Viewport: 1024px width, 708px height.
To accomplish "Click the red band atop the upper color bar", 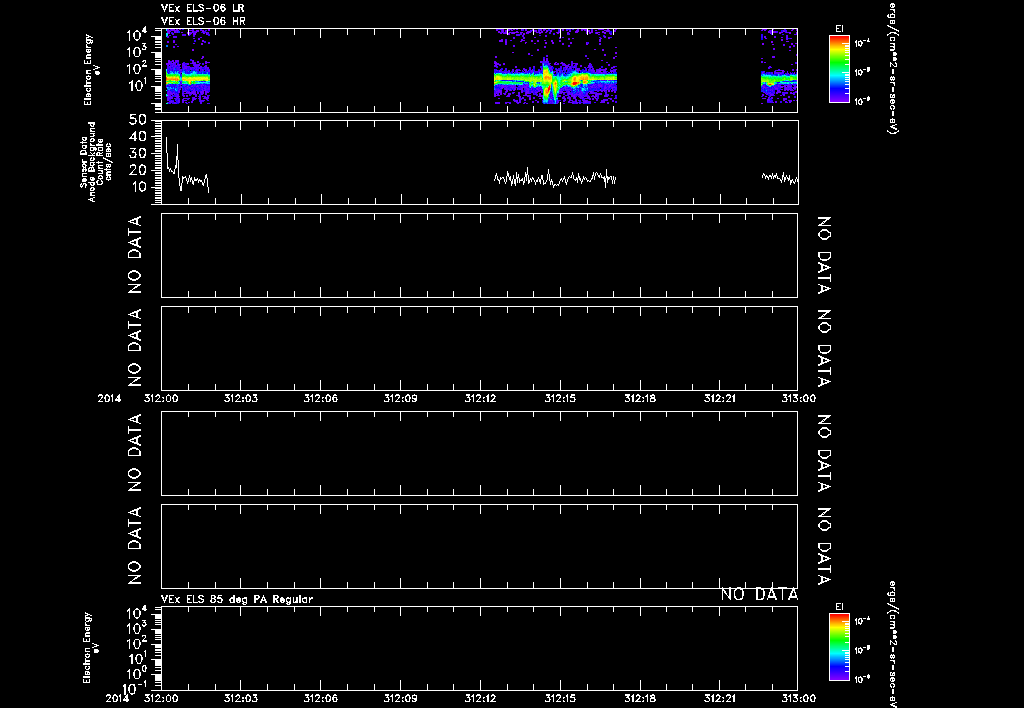I will pos(839,39).
